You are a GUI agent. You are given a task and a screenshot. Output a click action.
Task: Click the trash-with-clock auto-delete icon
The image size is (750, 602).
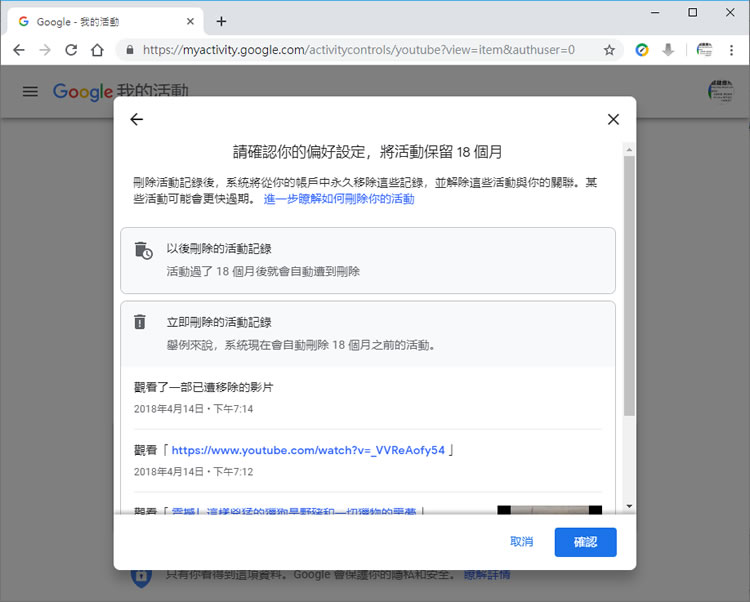point(143,250)
